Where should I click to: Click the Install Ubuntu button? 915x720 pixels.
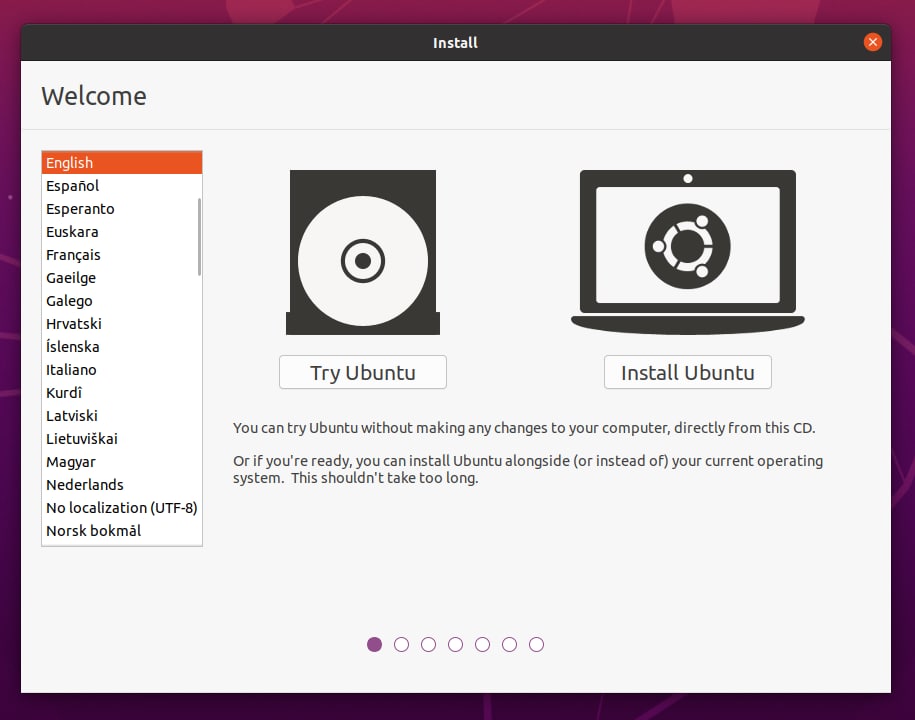tap(687, 372)
